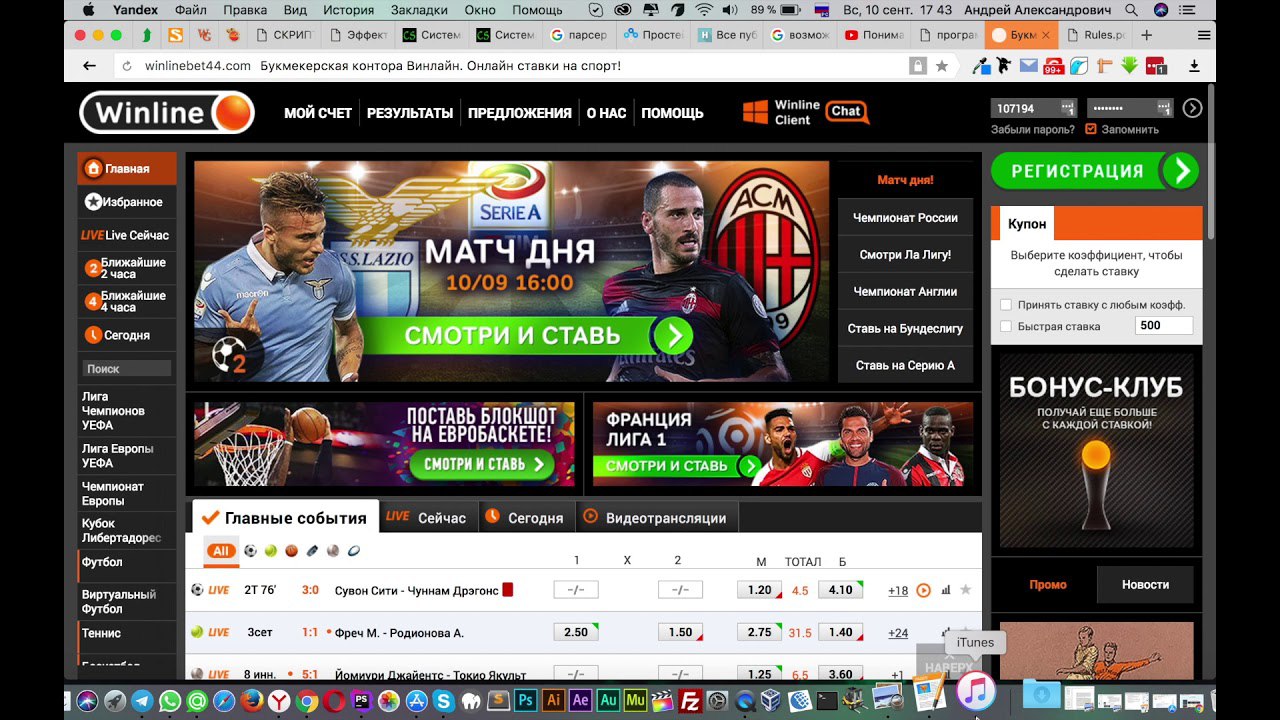Select odds 2.50 for Фреч М.

pos(576,633)
